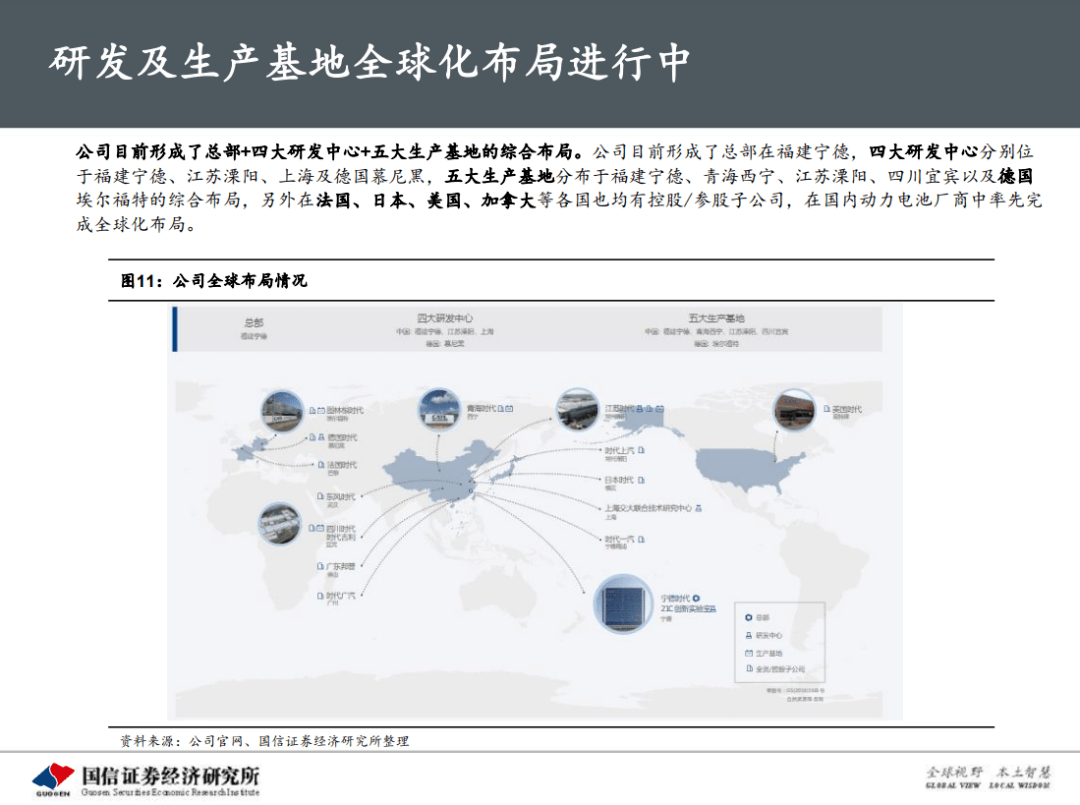Click the 青海时代 label on the map
The image size is (1080, 805).
tap(481, 408)
